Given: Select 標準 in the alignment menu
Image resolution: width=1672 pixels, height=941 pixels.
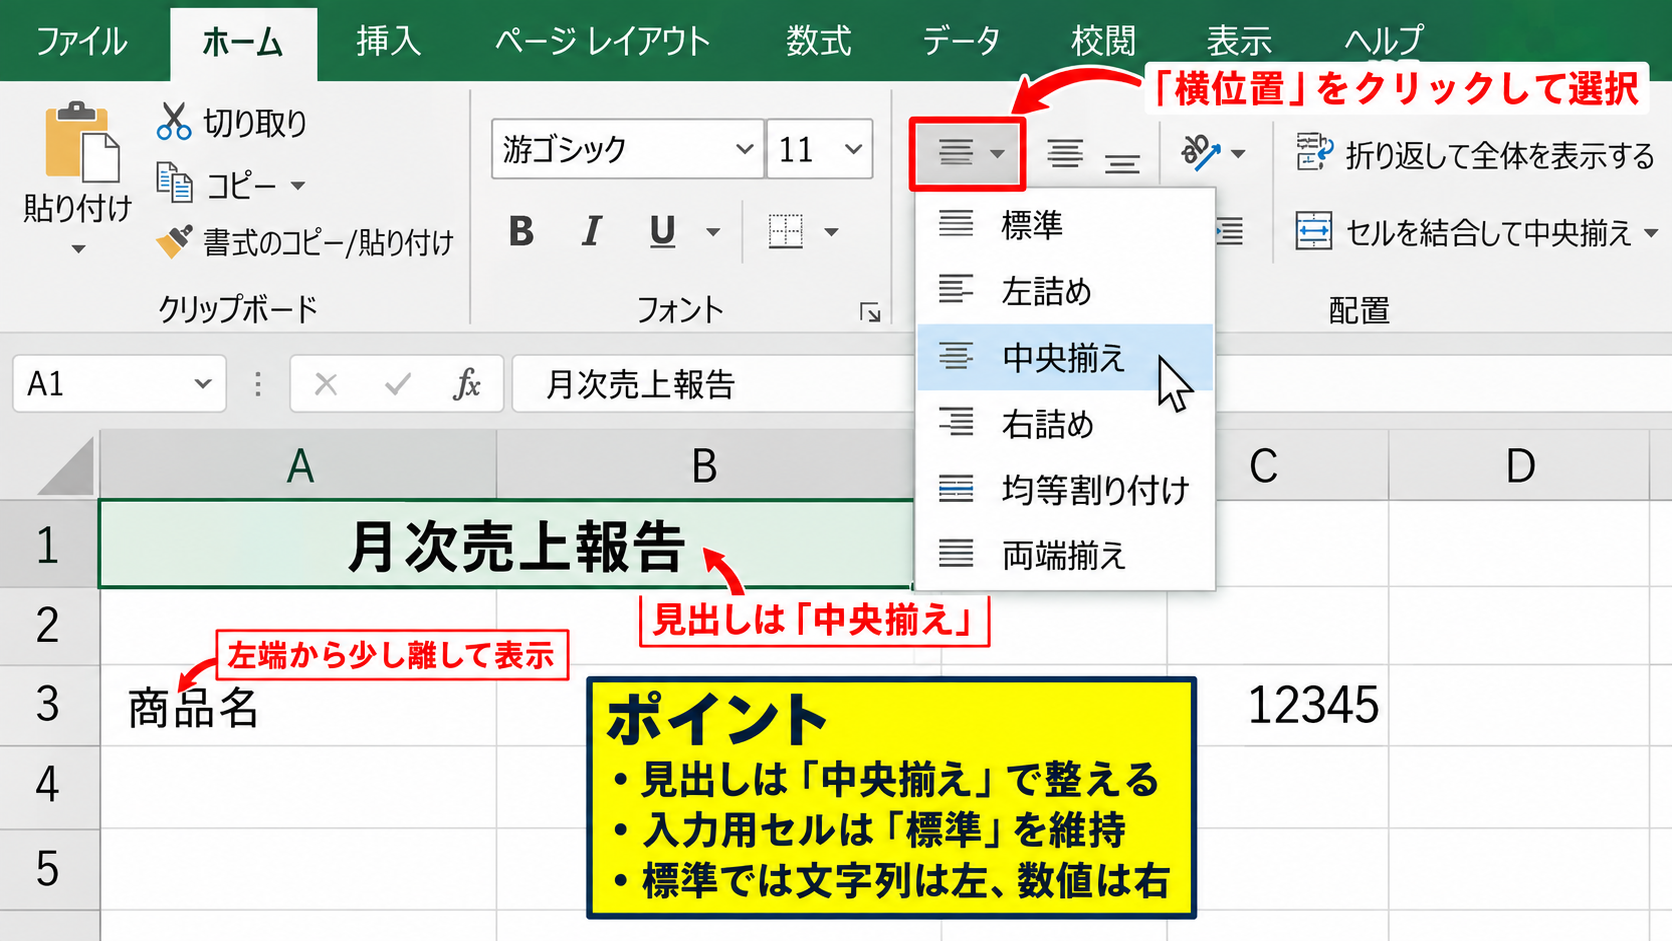Looking at the screenshot, I should click(x=1065, y=224).
